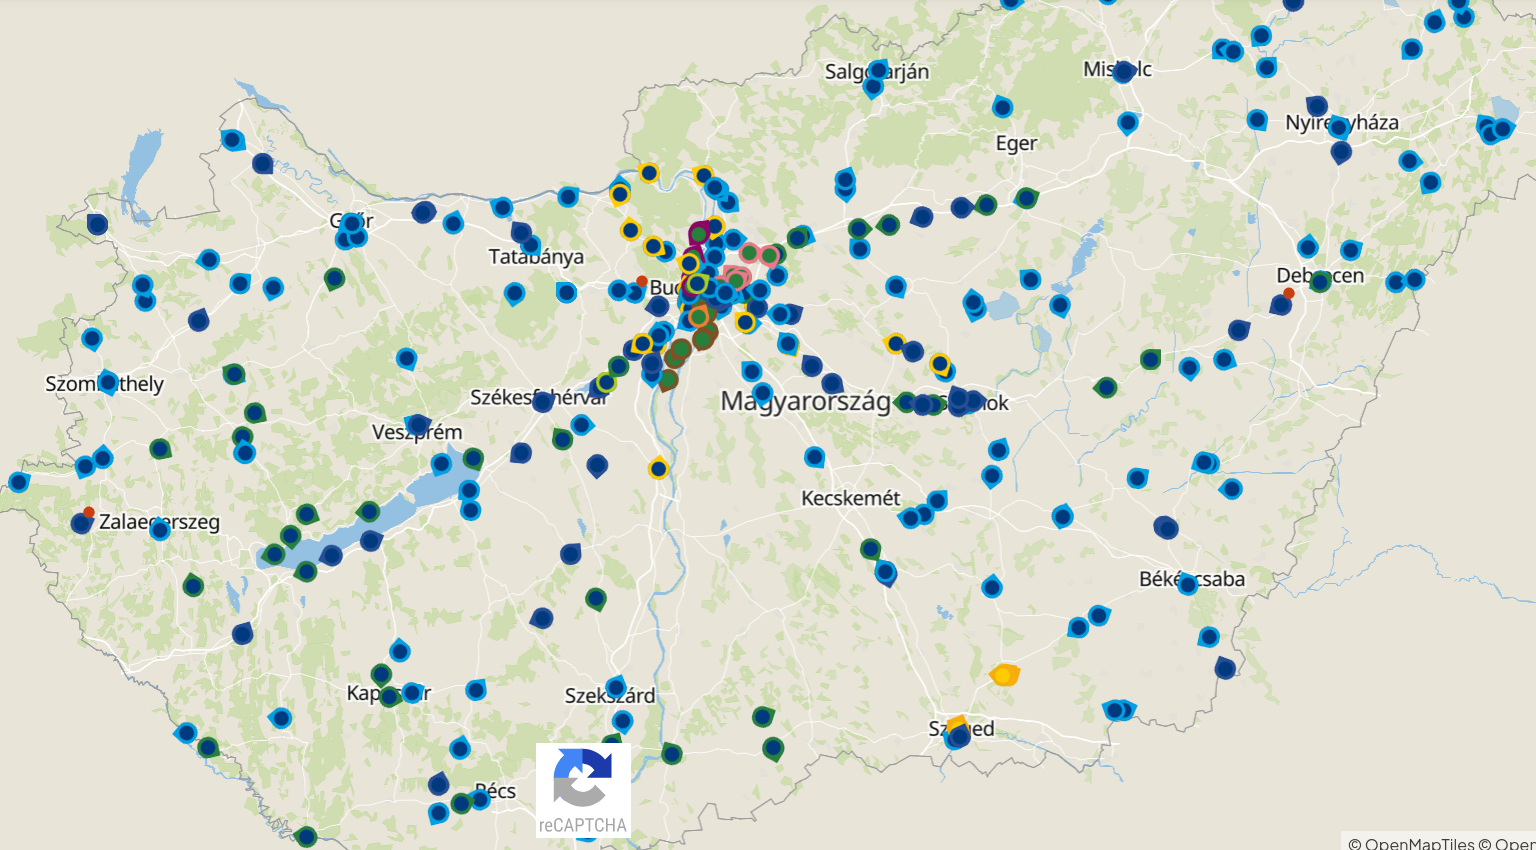Select the blue marker over Salgótarján label
This screenshot has width=1536, height=850.
pyautogui.click(x=878, y=71)
